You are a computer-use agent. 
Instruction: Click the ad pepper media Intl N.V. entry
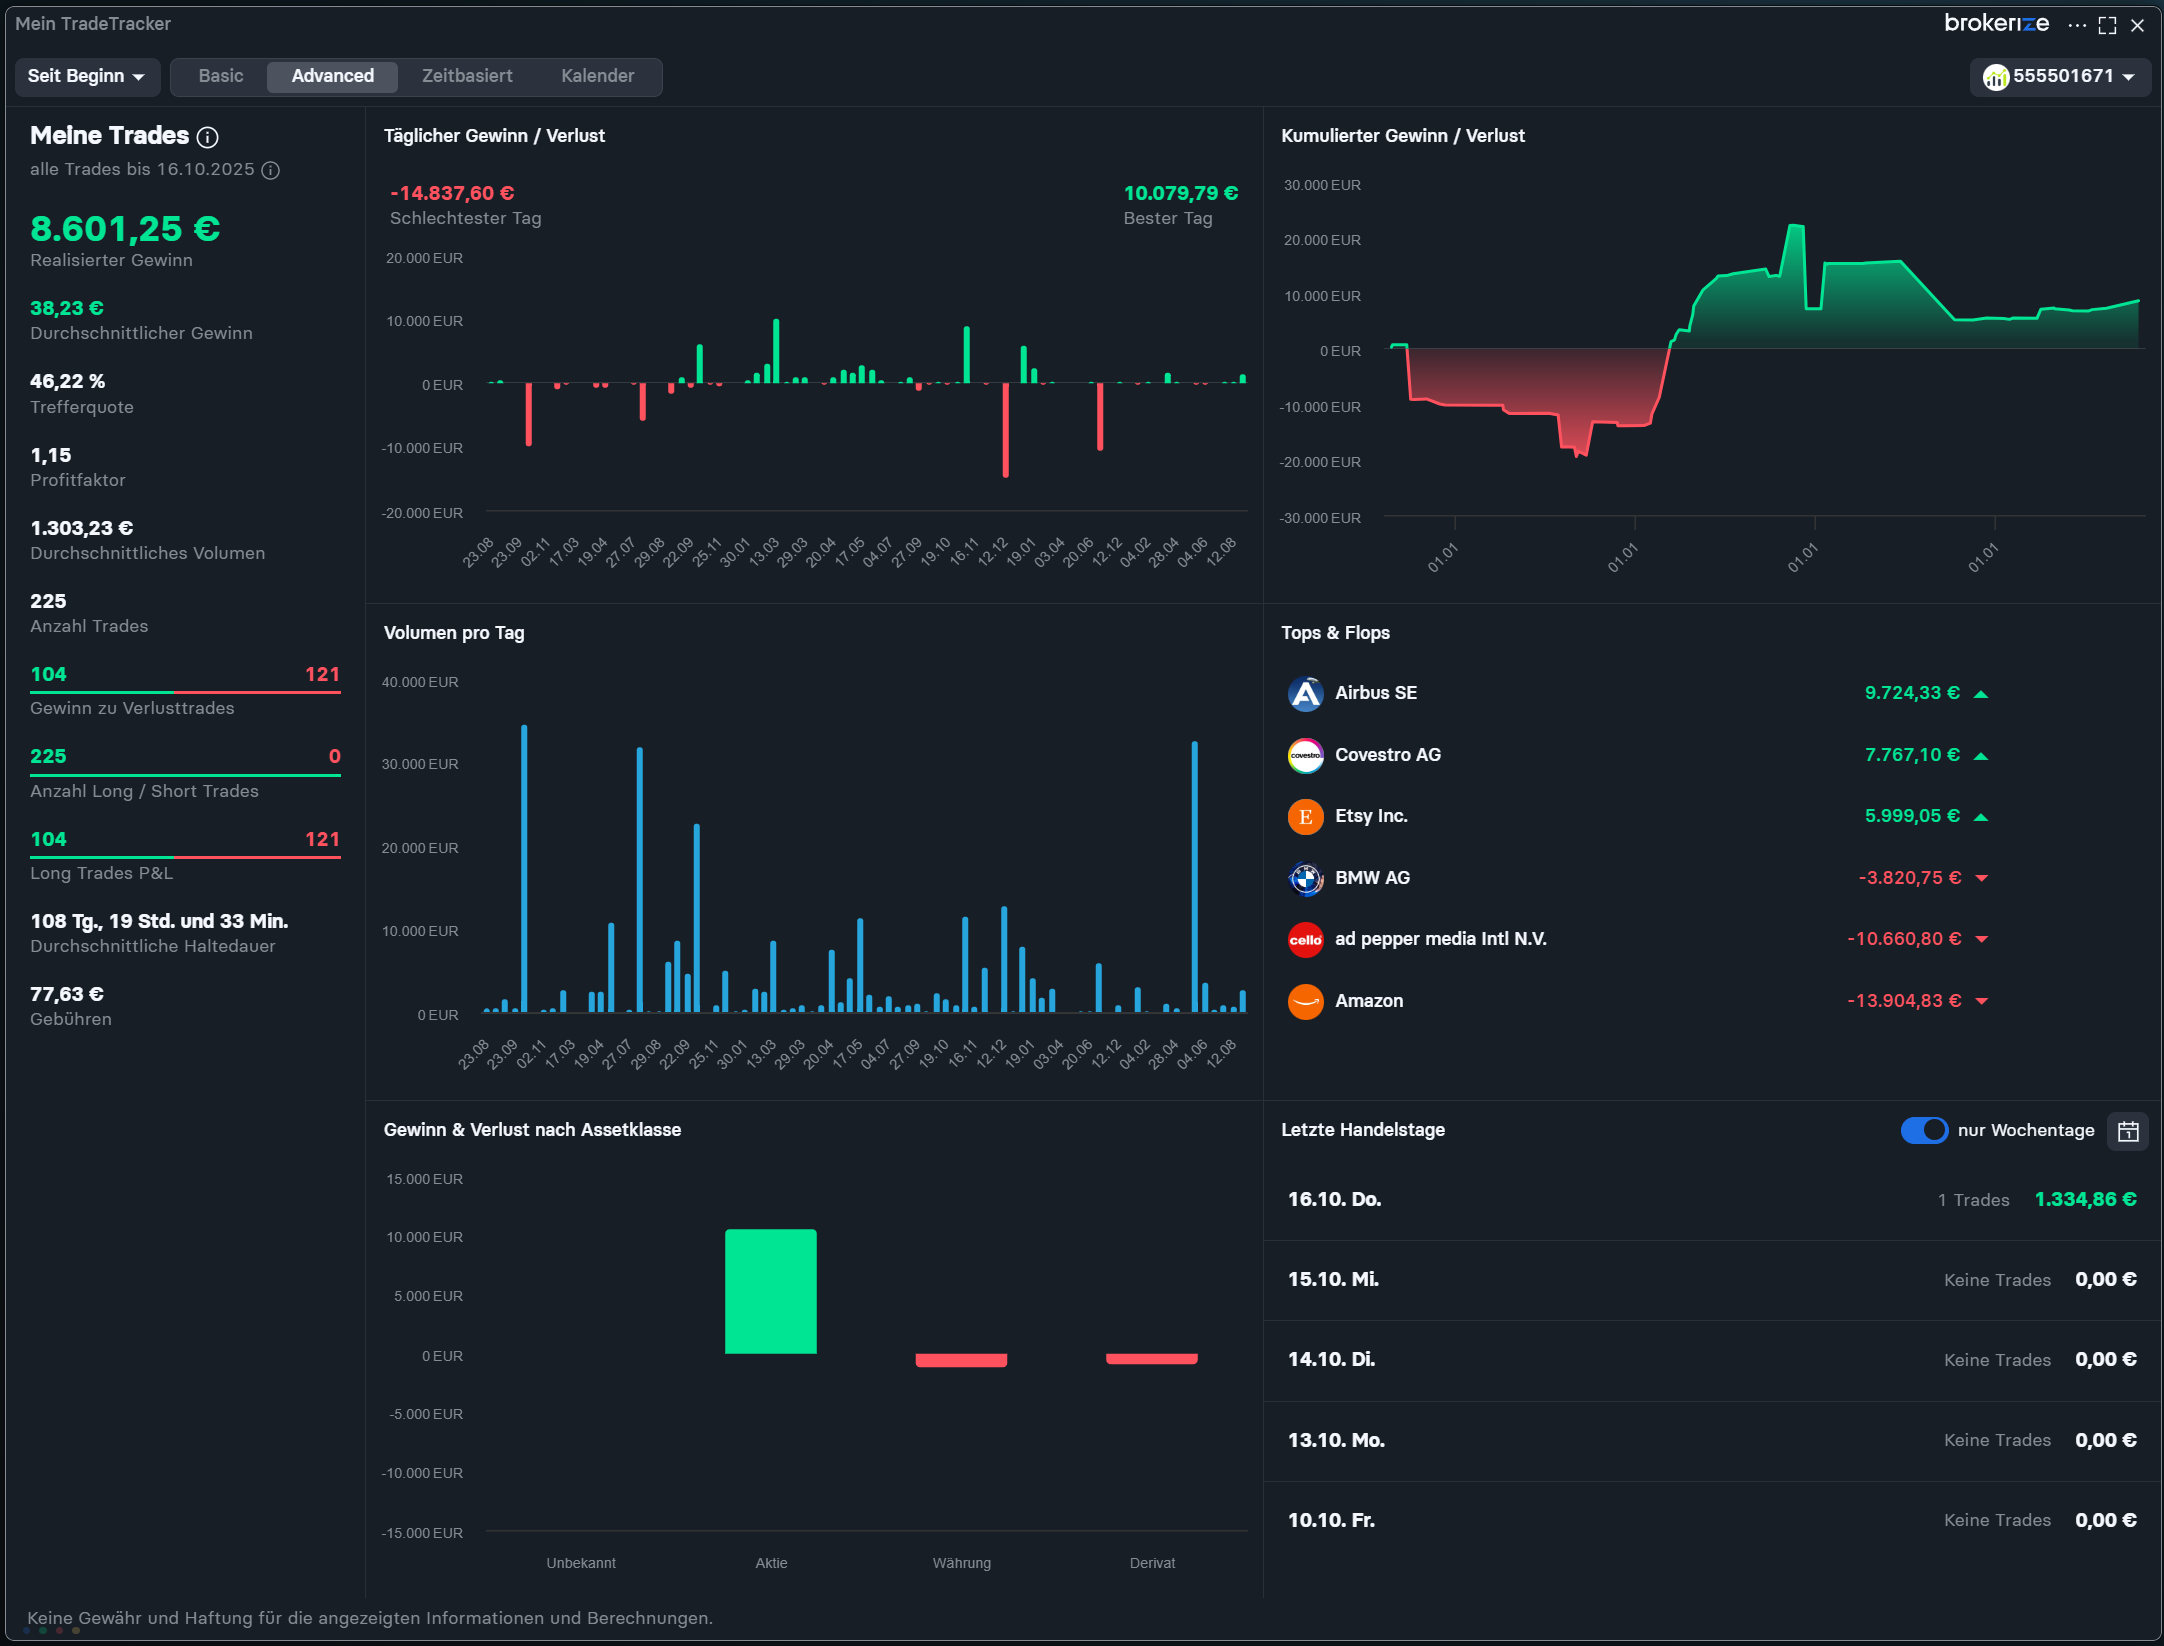click(x=1440, y=939)
